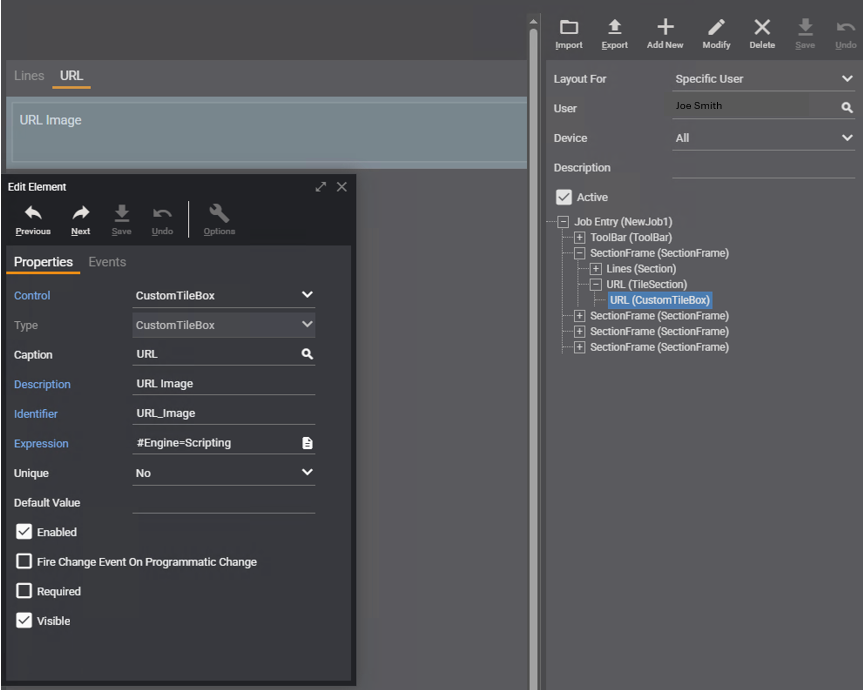Select URL (CustomTileBox) tree item
The image size is (863, 690).
(660, 300)
